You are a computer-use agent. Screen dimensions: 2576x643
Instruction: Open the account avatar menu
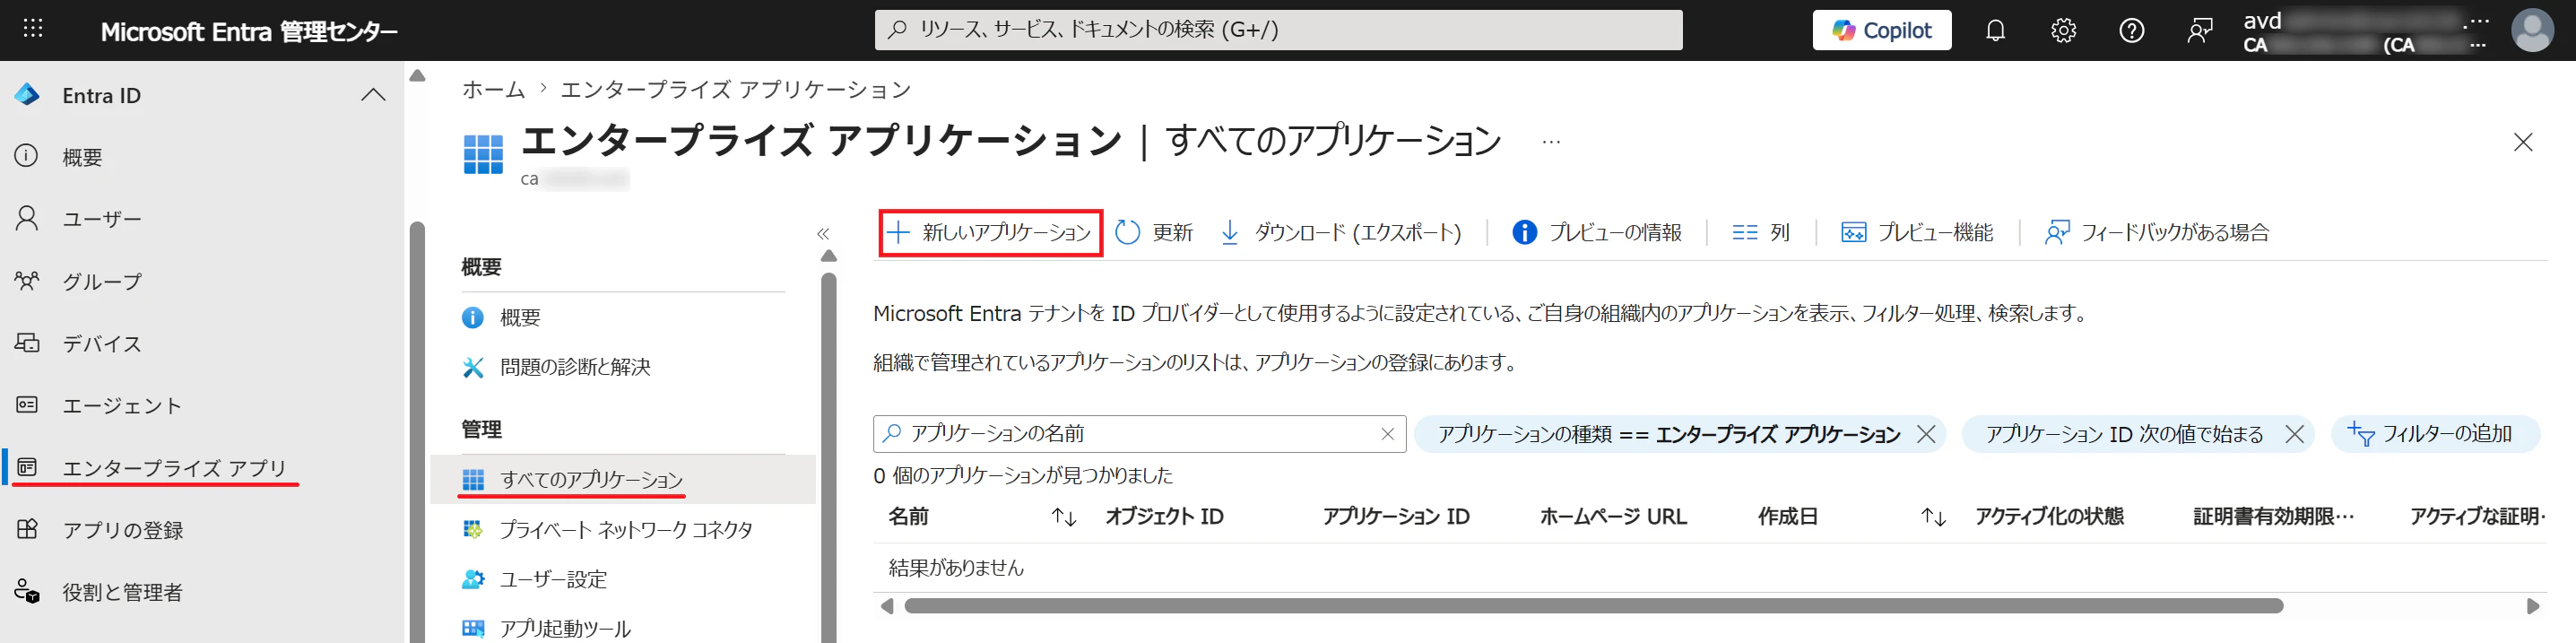pyautogui.click(x=2532, y=30)
